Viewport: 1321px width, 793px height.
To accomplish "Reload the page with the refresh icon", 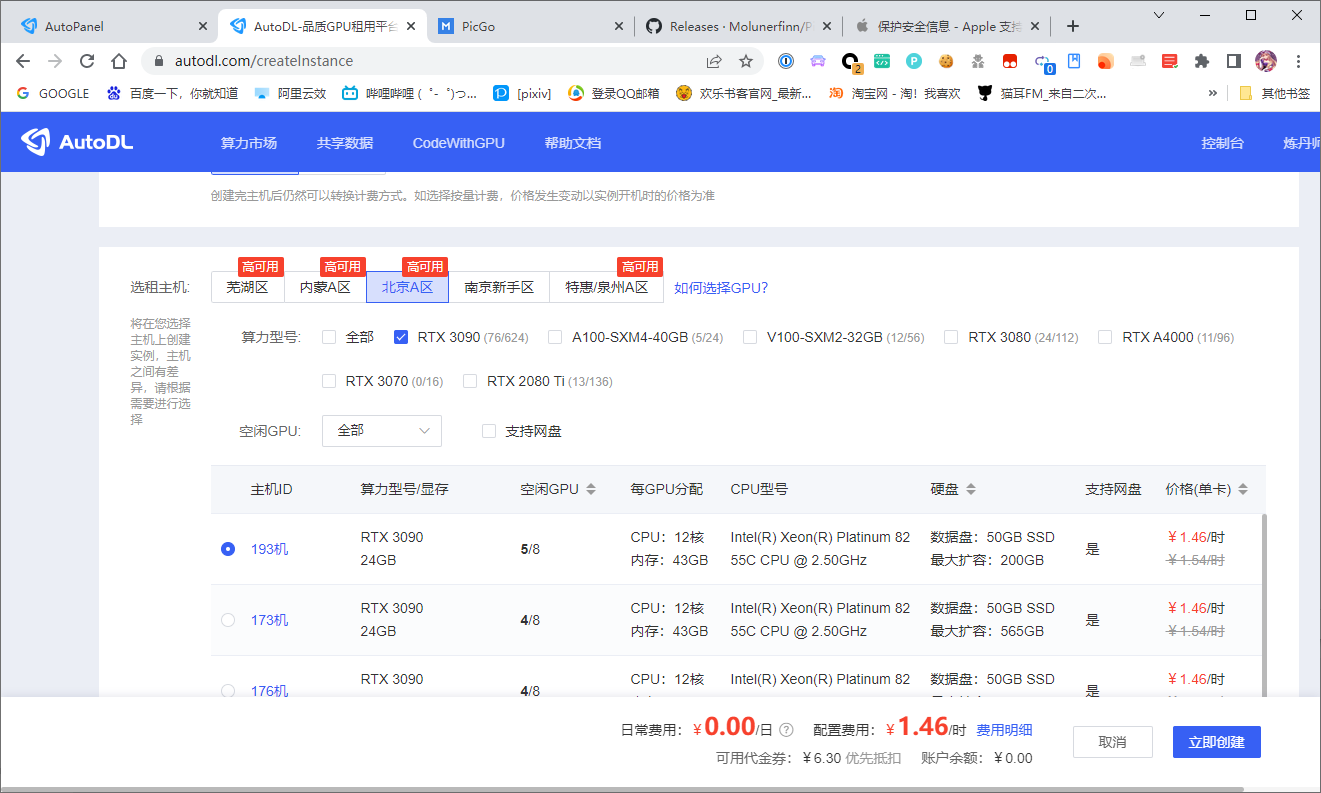I will (x=87, y=61).
